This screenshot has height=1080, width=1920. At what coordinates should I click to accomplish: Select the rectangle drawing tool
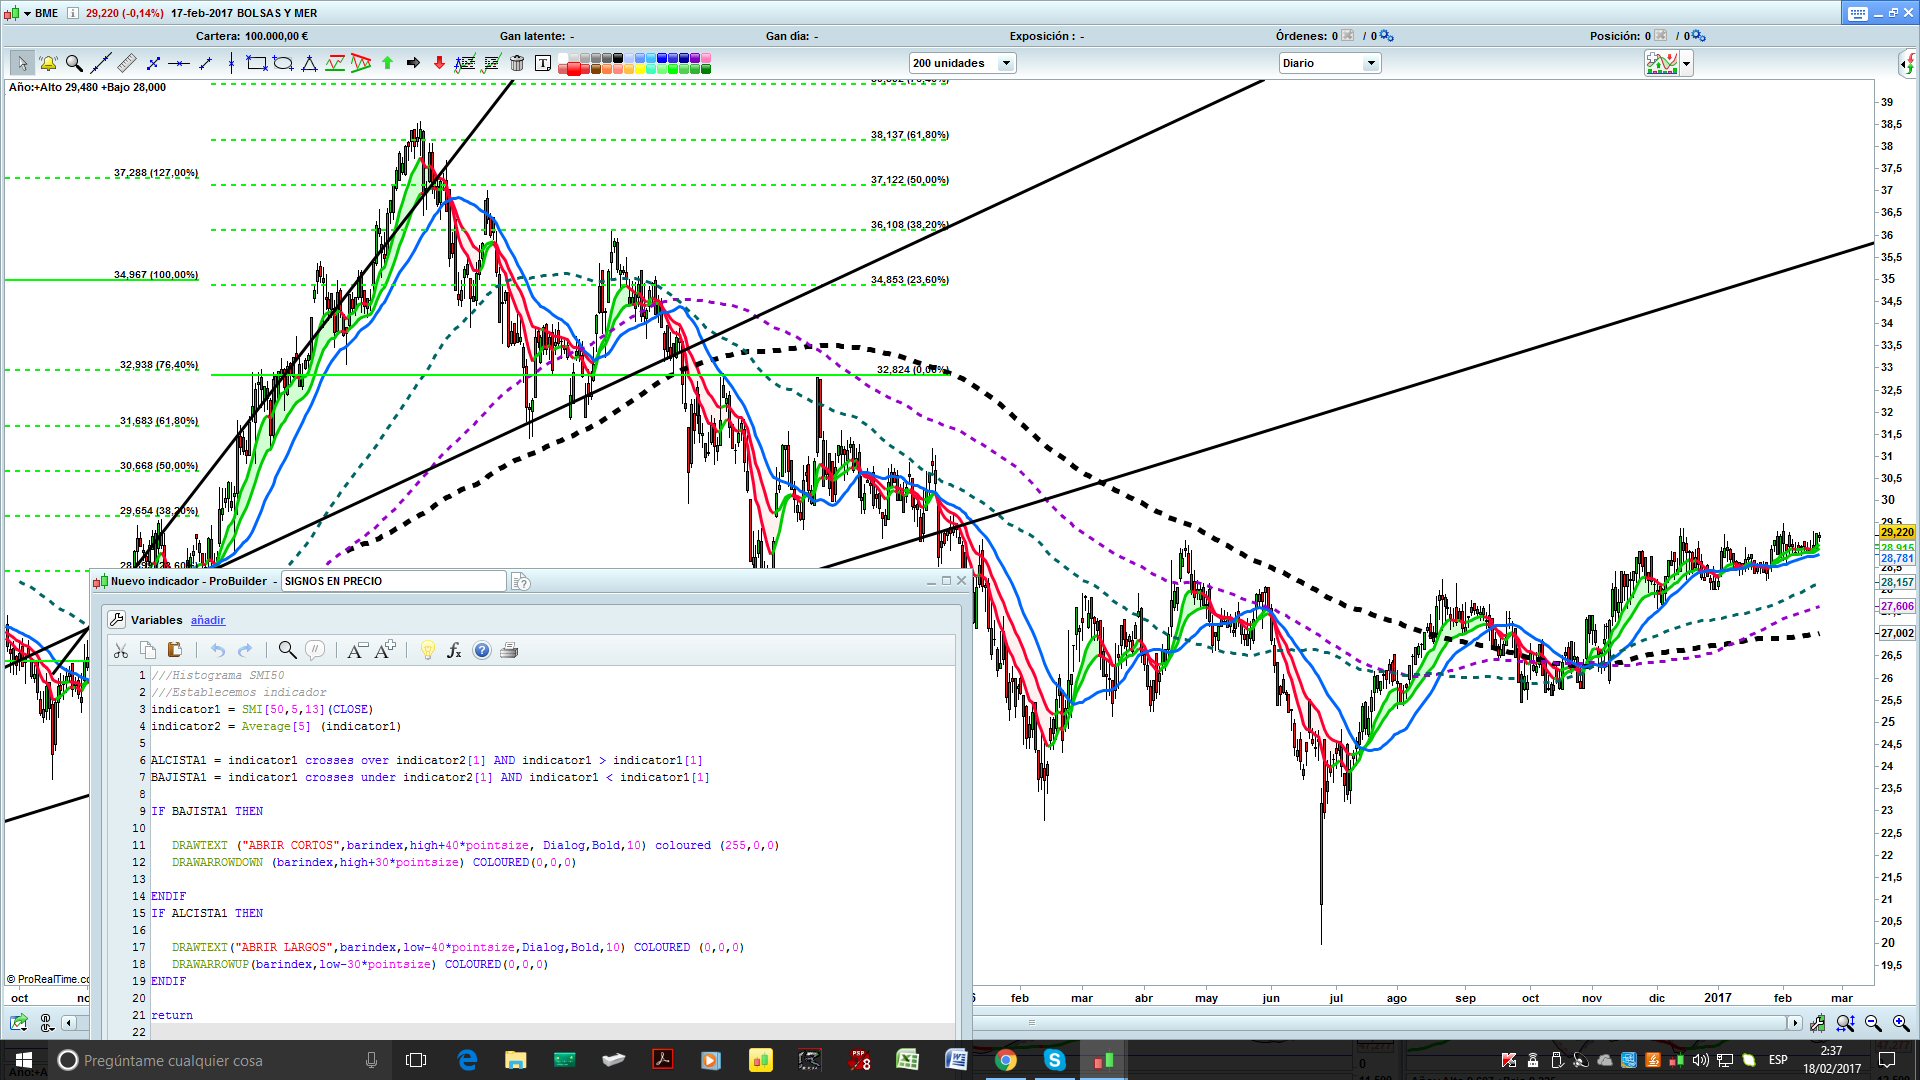256,63
